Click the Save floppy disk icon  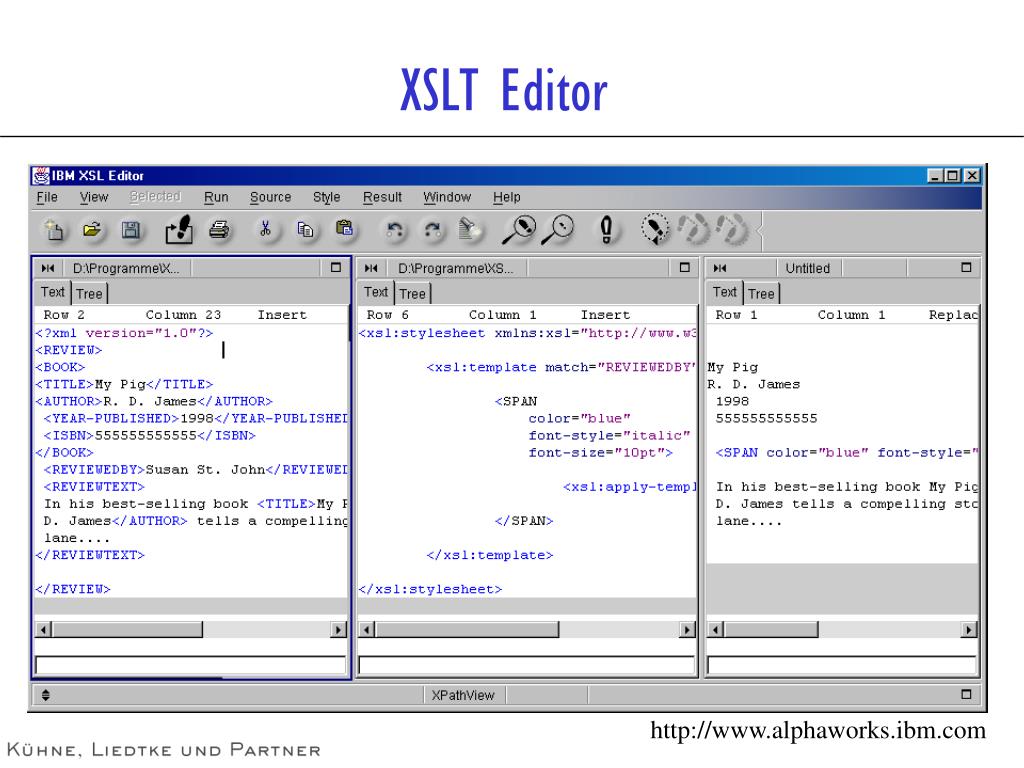[131, 230]
